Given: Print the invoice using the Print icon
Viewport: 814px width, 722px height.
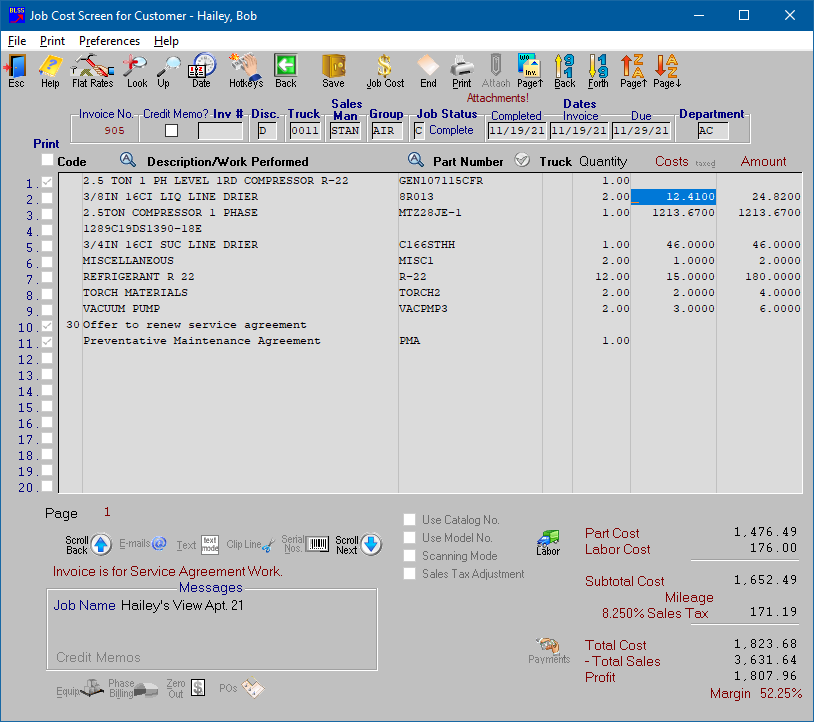Looking at the screenshot, I should [x=461, y=70].
